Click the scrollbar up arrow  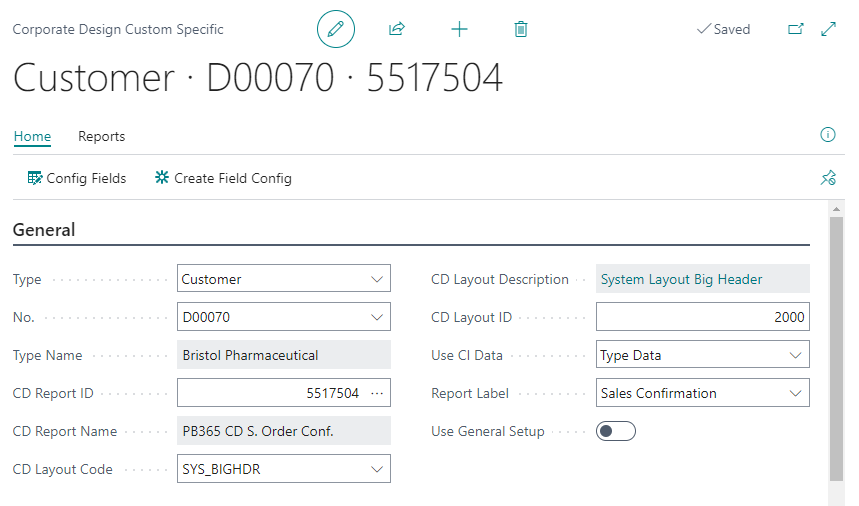tap(836, 209)
